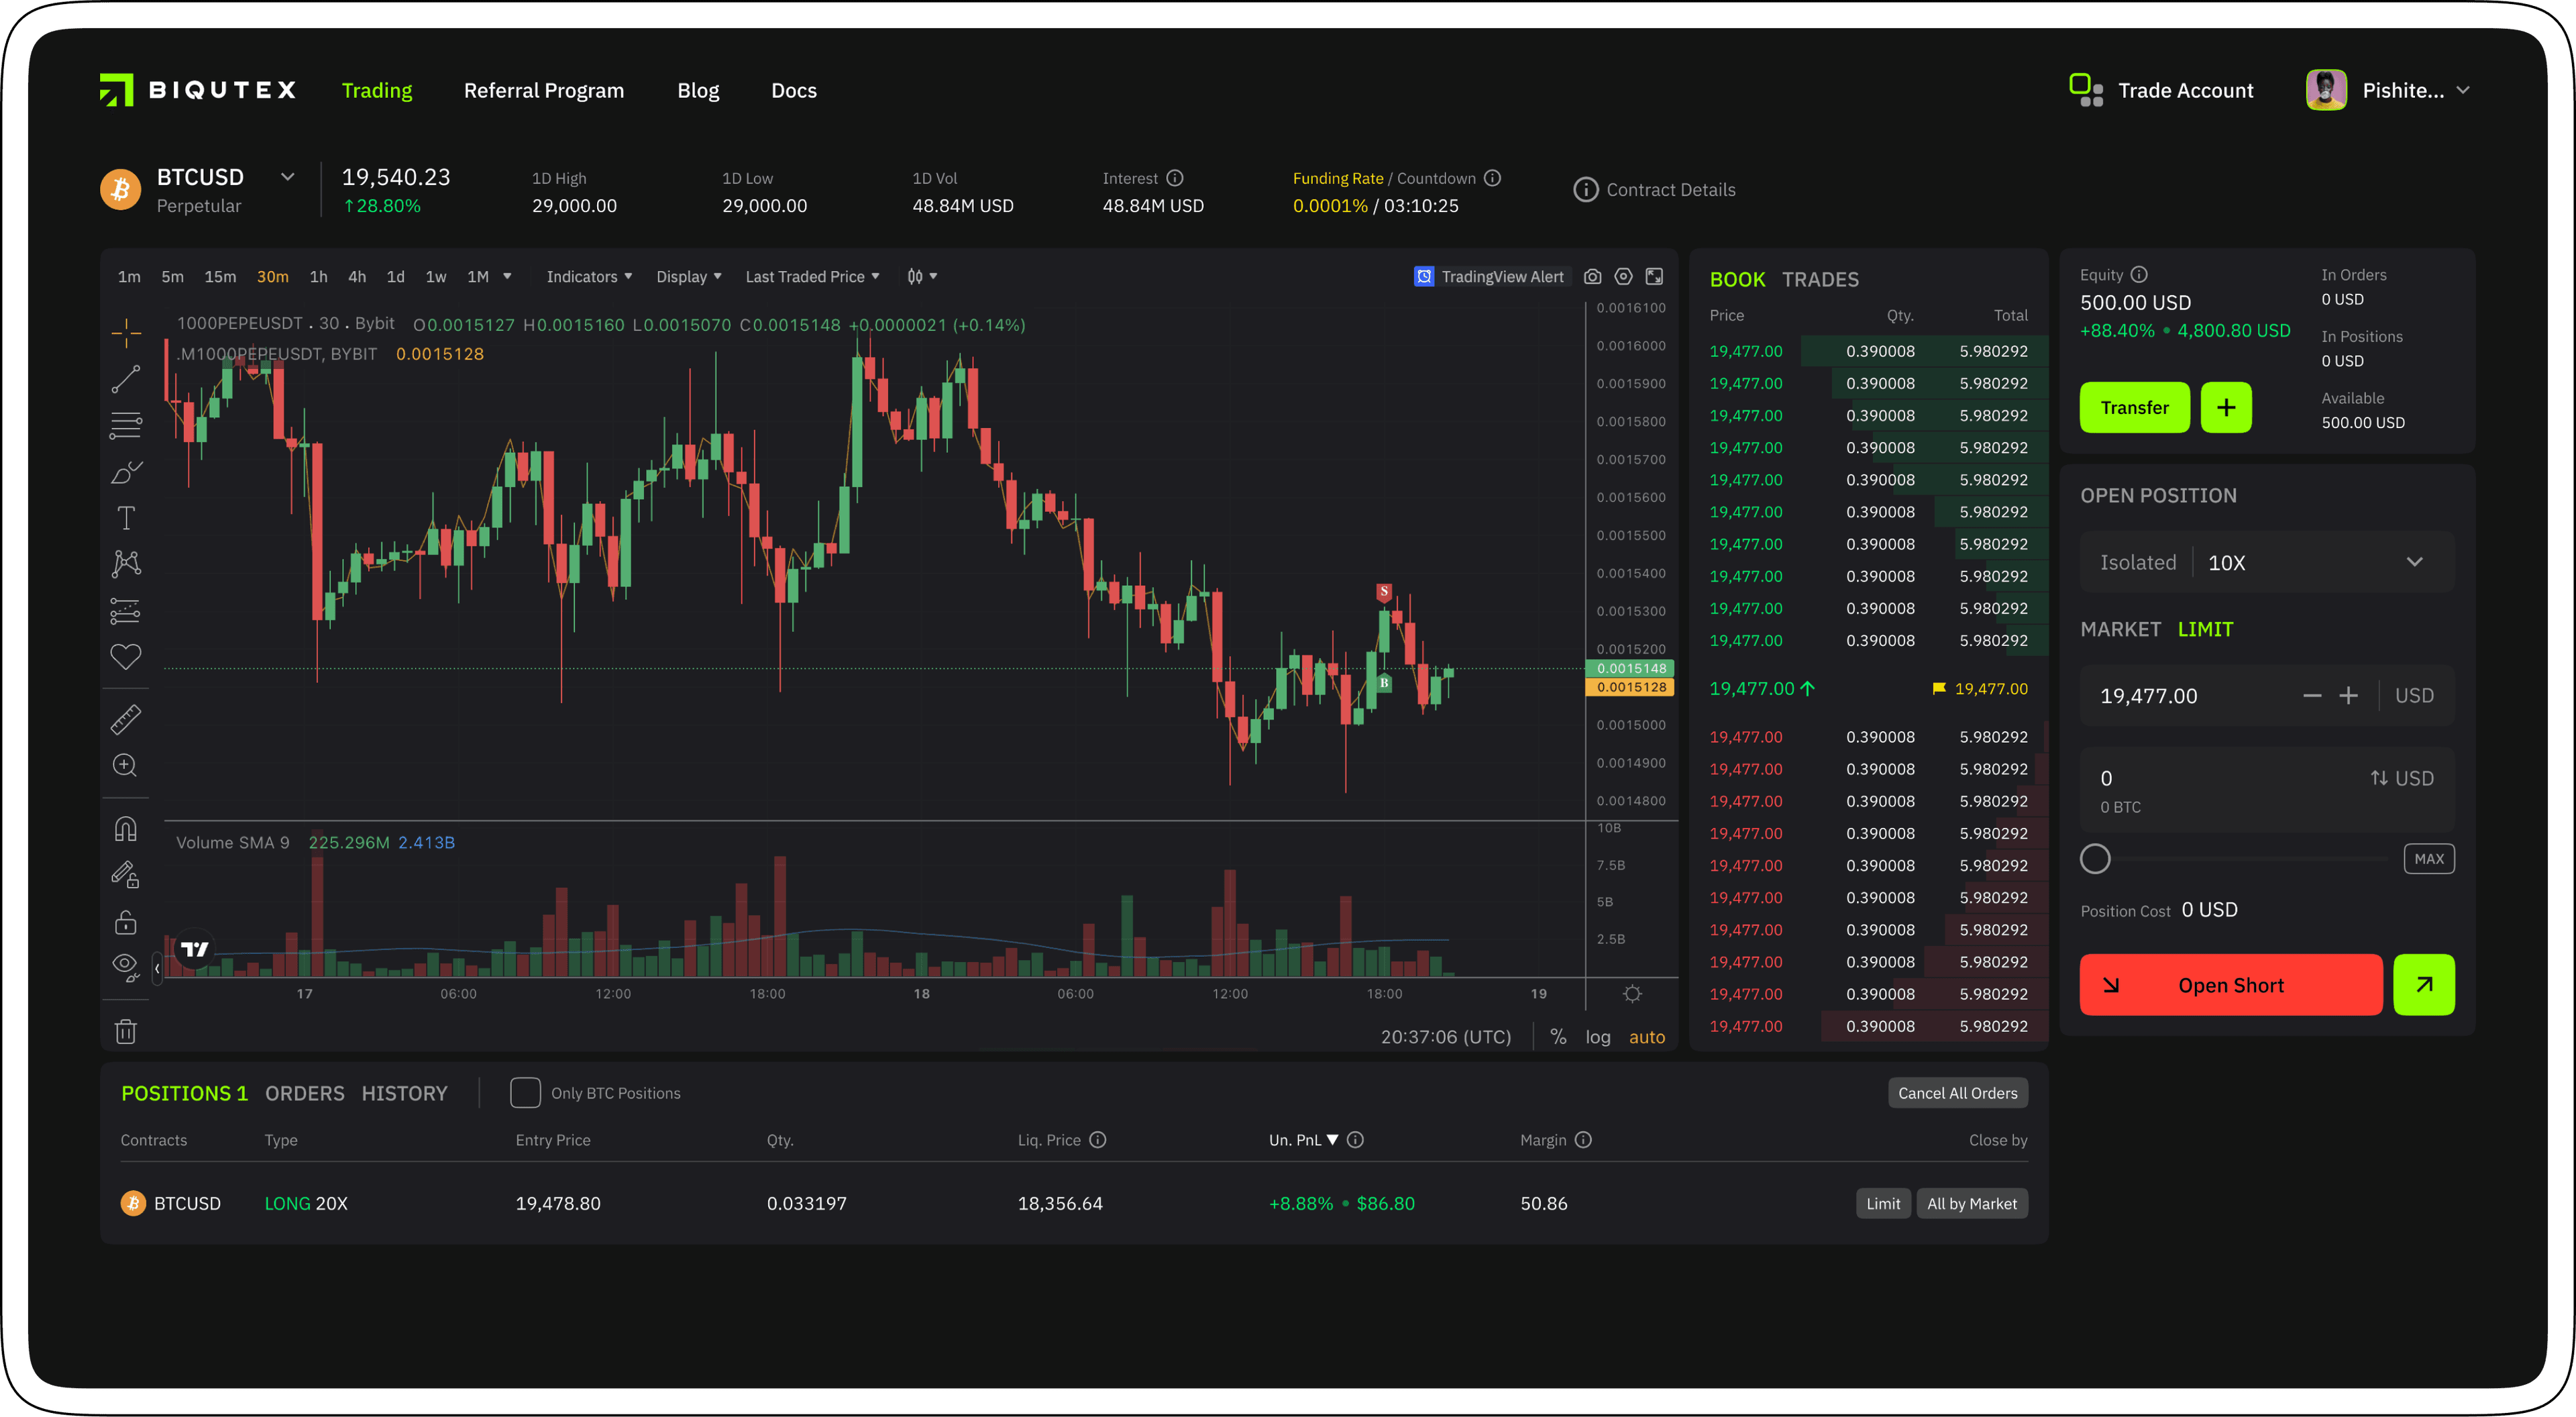Increase limit price with plus
Screen dimensions: 2576x1417
2349,696
